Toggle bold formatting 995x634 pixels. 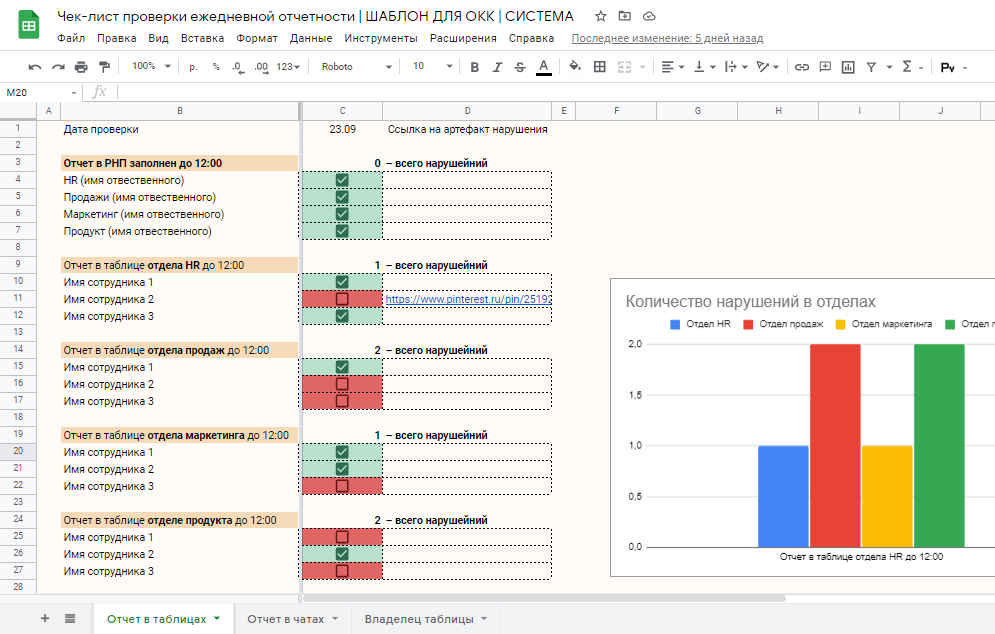474,67
